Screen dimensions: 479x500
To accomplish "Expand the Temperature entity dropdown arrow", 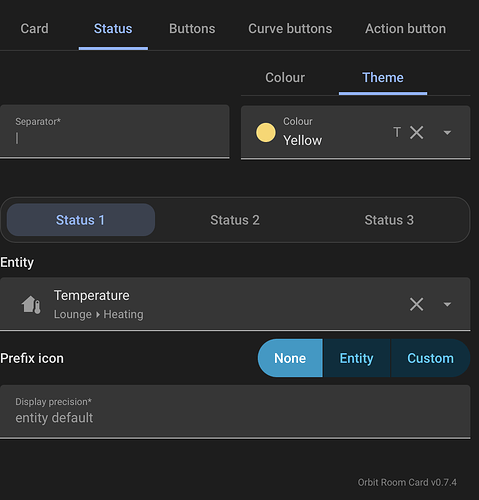I will point(447,304).
